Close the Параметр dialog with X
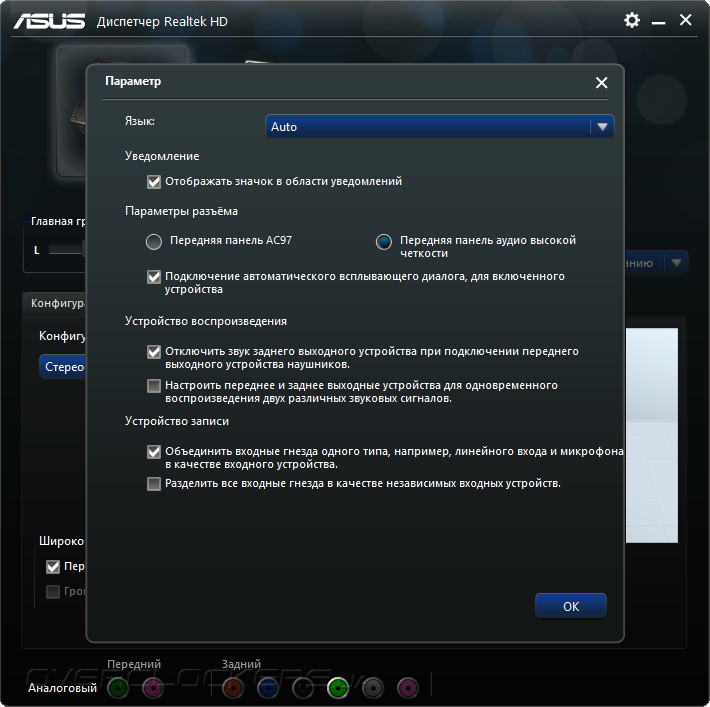This screenshot has width=710, height=707. pyautogui.click(x=601, y=82)
